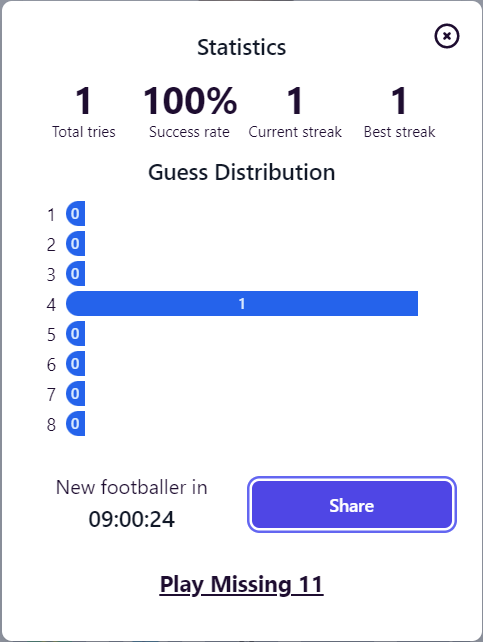The width and height of the screenshot is (483, 642).
Task: Click the Success rate label text
Action: coord(189,132)
